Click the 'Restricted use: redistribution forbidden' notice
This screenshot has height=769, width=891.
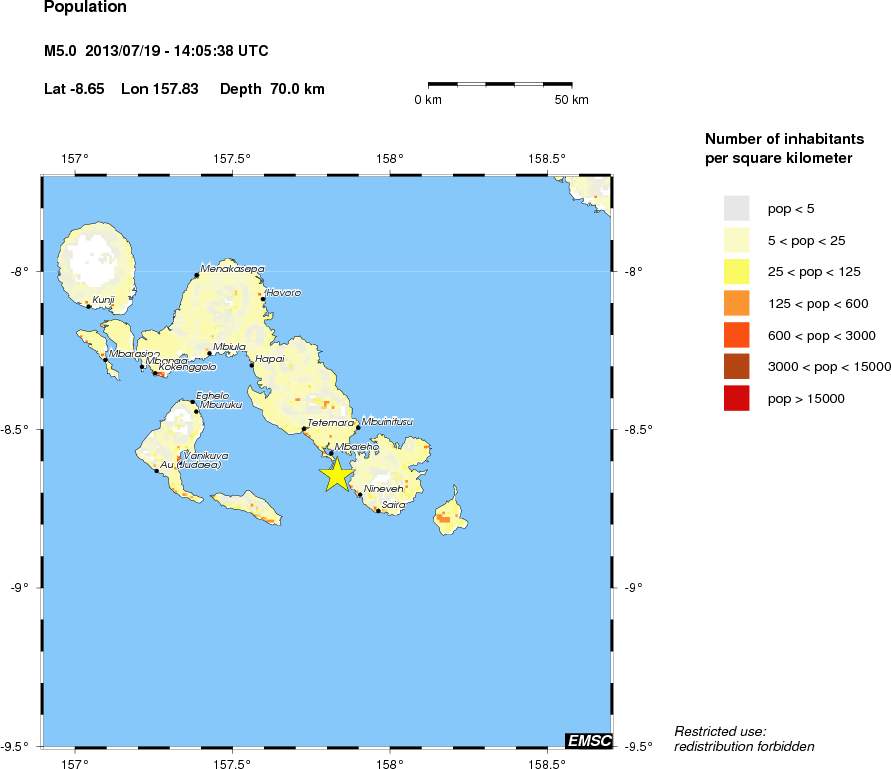tap(744, 739)
